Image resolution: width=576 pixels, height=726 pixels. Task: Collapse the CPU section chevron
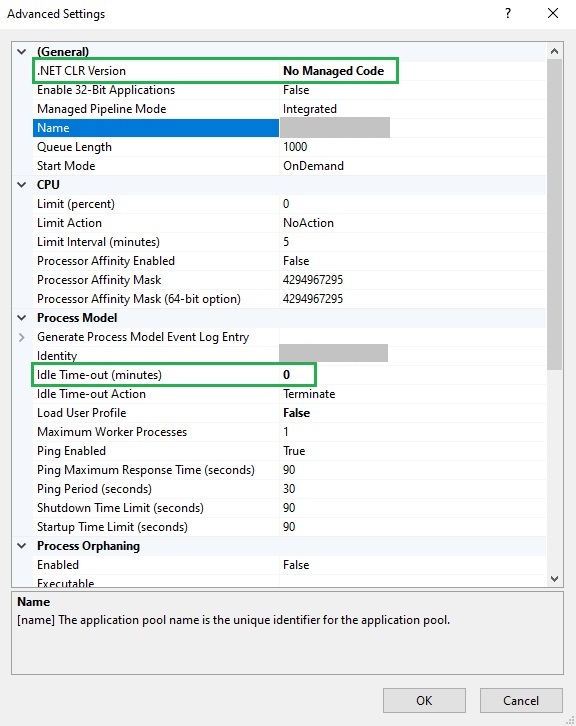tap(21, 185)
